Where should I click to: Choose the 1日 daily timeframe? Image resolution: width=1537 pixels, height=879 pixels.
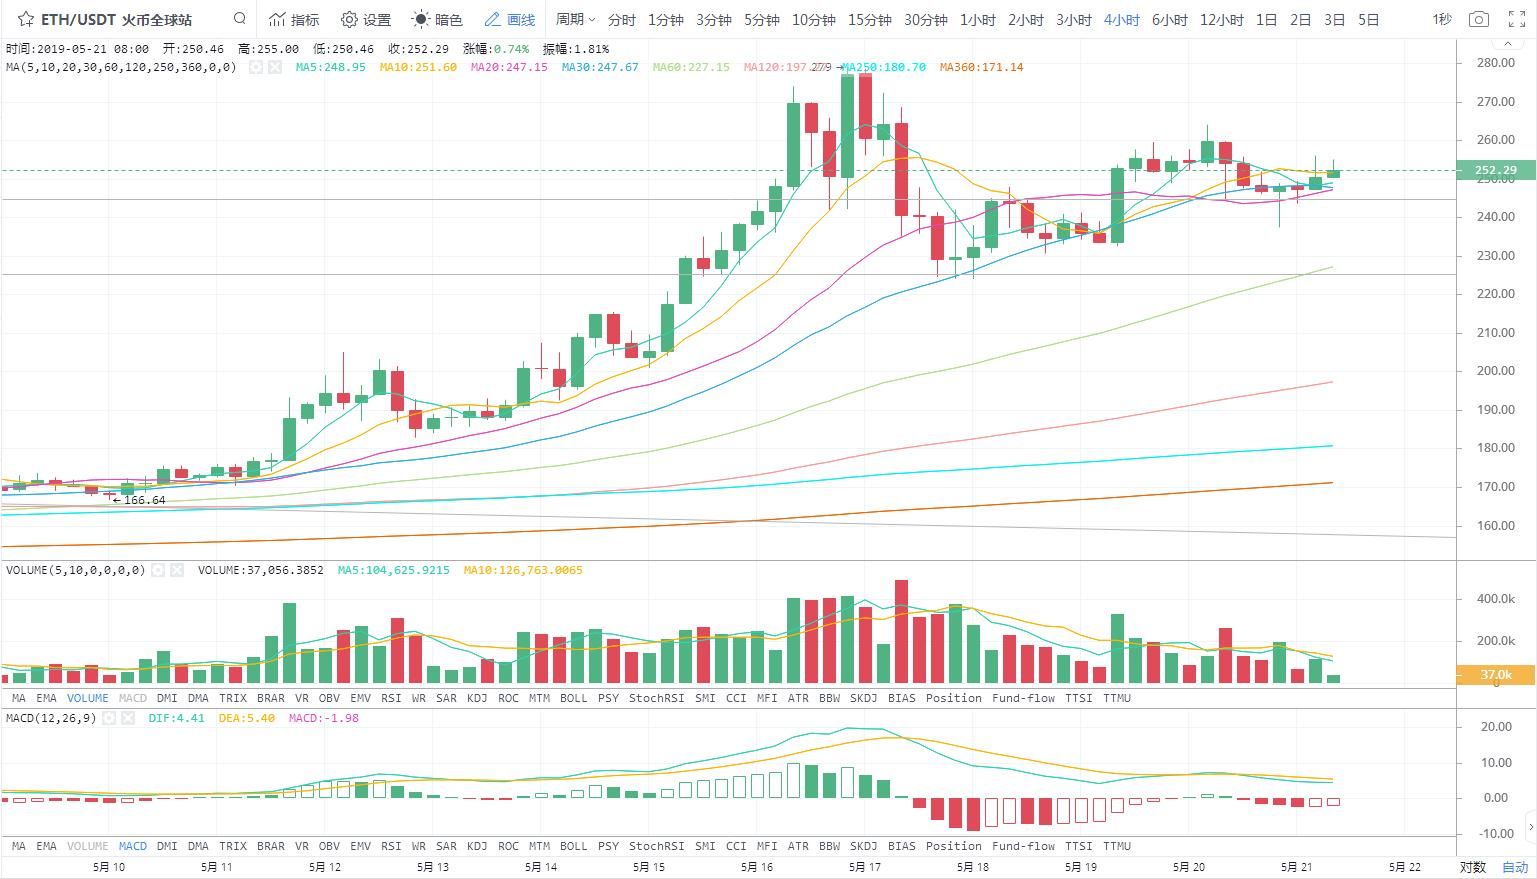click(x=1266, y=19)
